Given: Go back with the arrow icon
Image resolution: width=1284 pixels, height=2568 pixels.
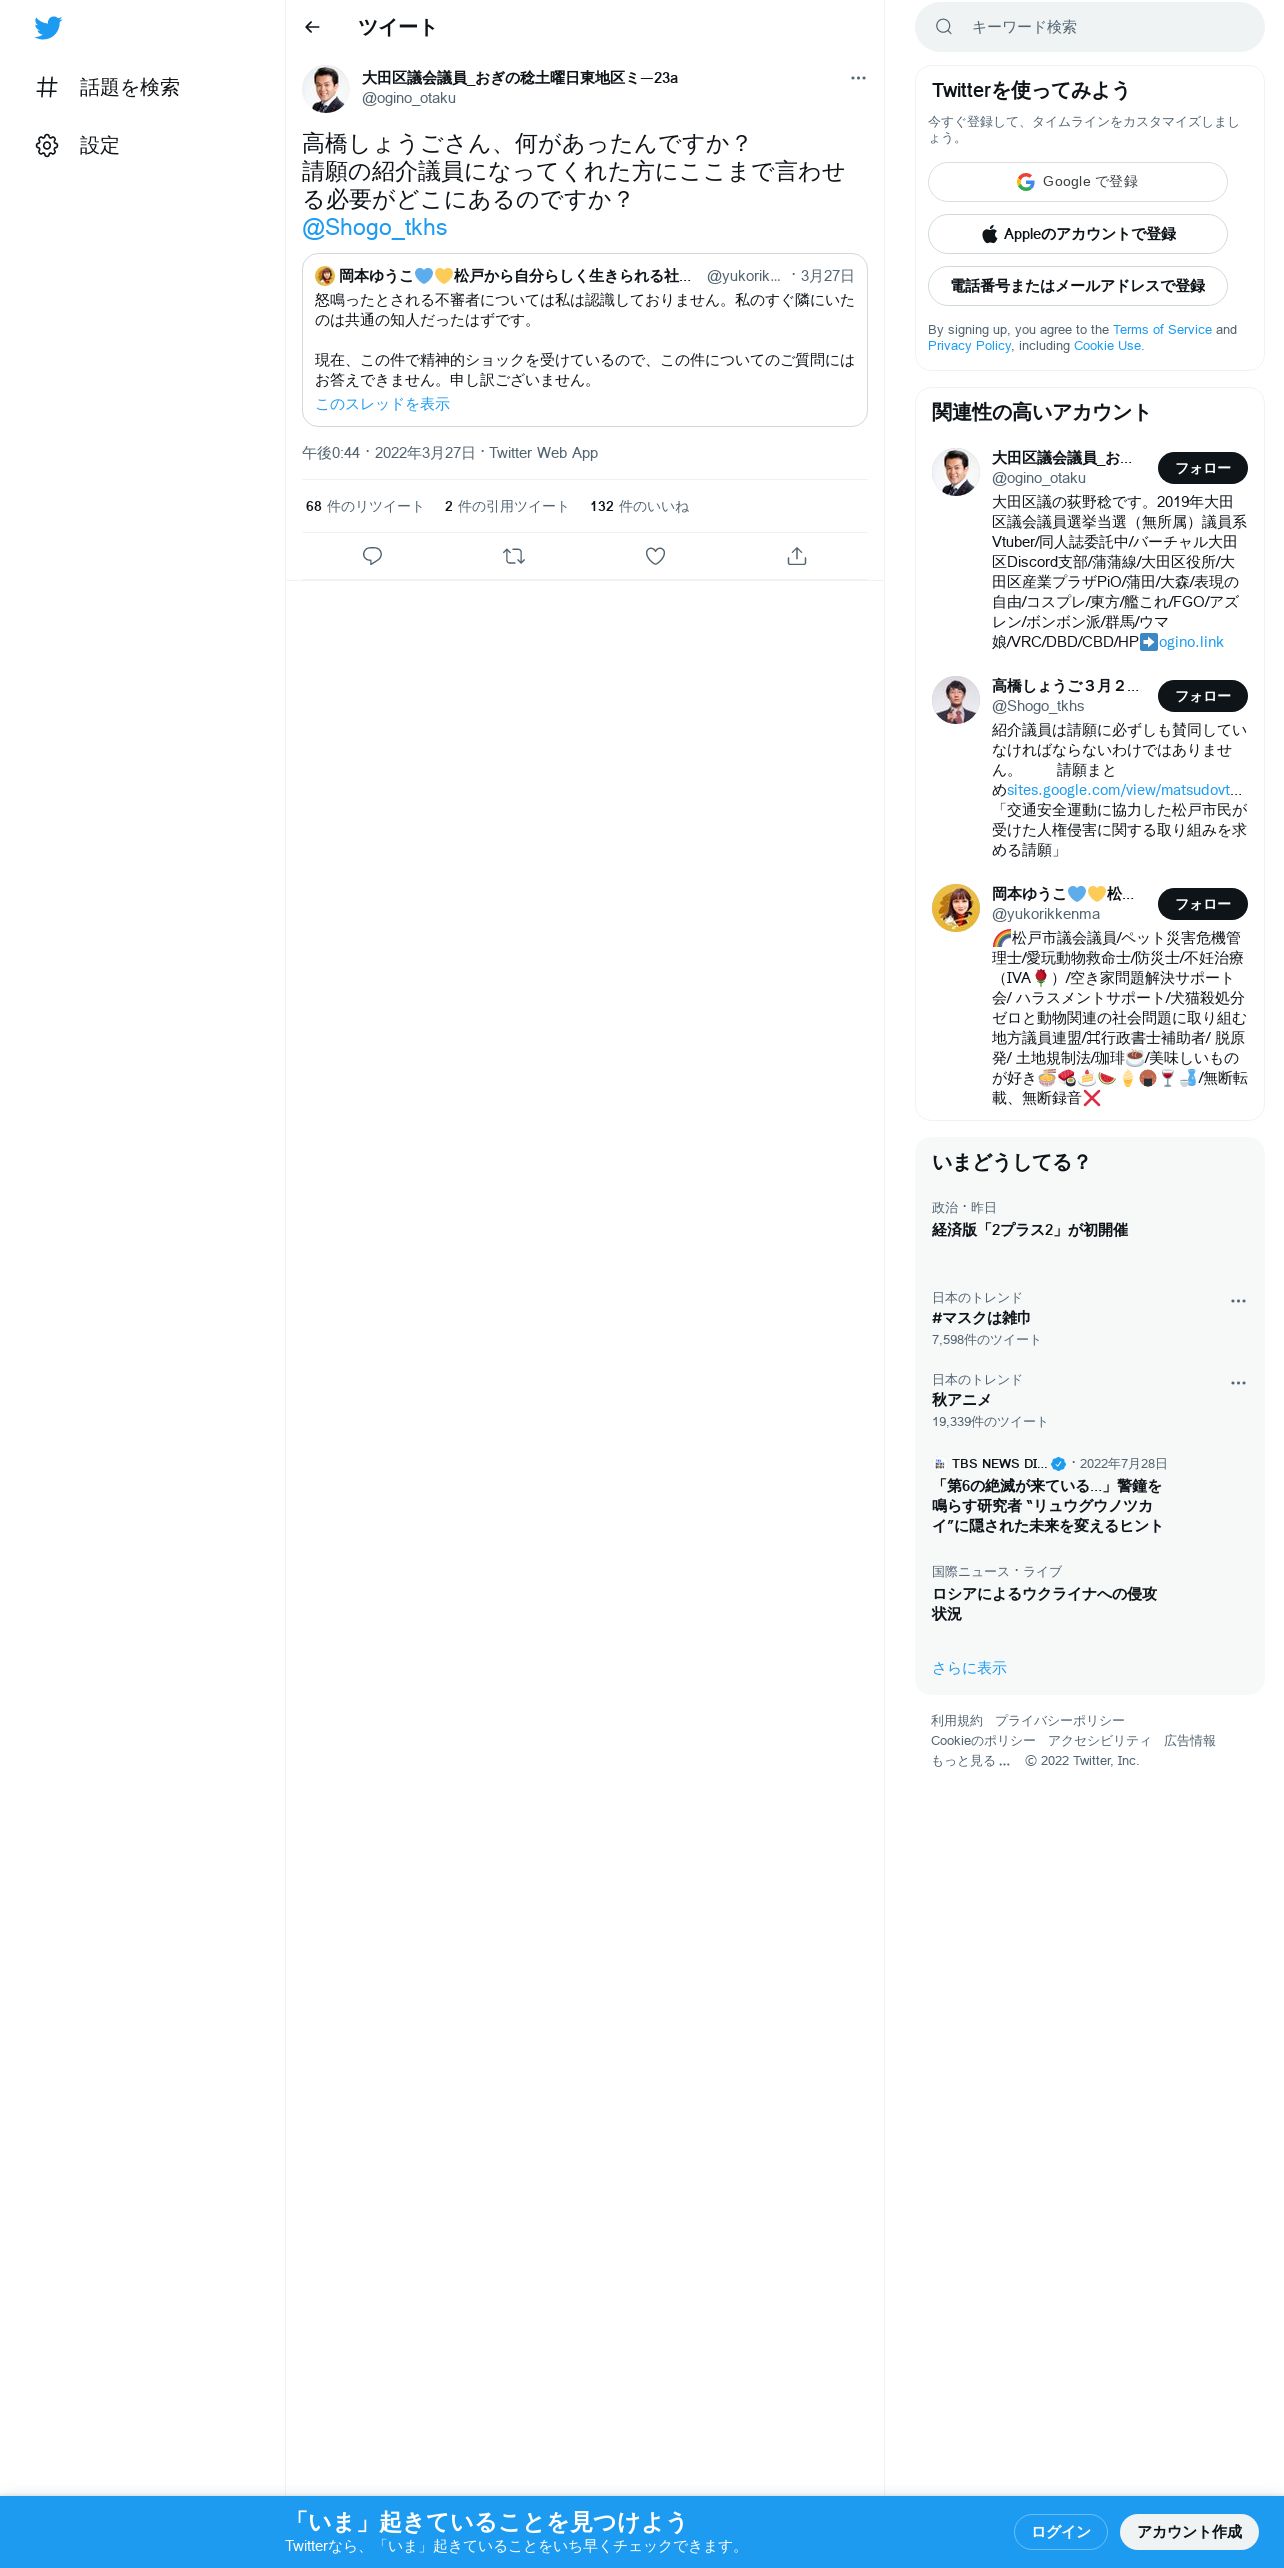Looking at the screenshot, I should click(x=312, y=27).
